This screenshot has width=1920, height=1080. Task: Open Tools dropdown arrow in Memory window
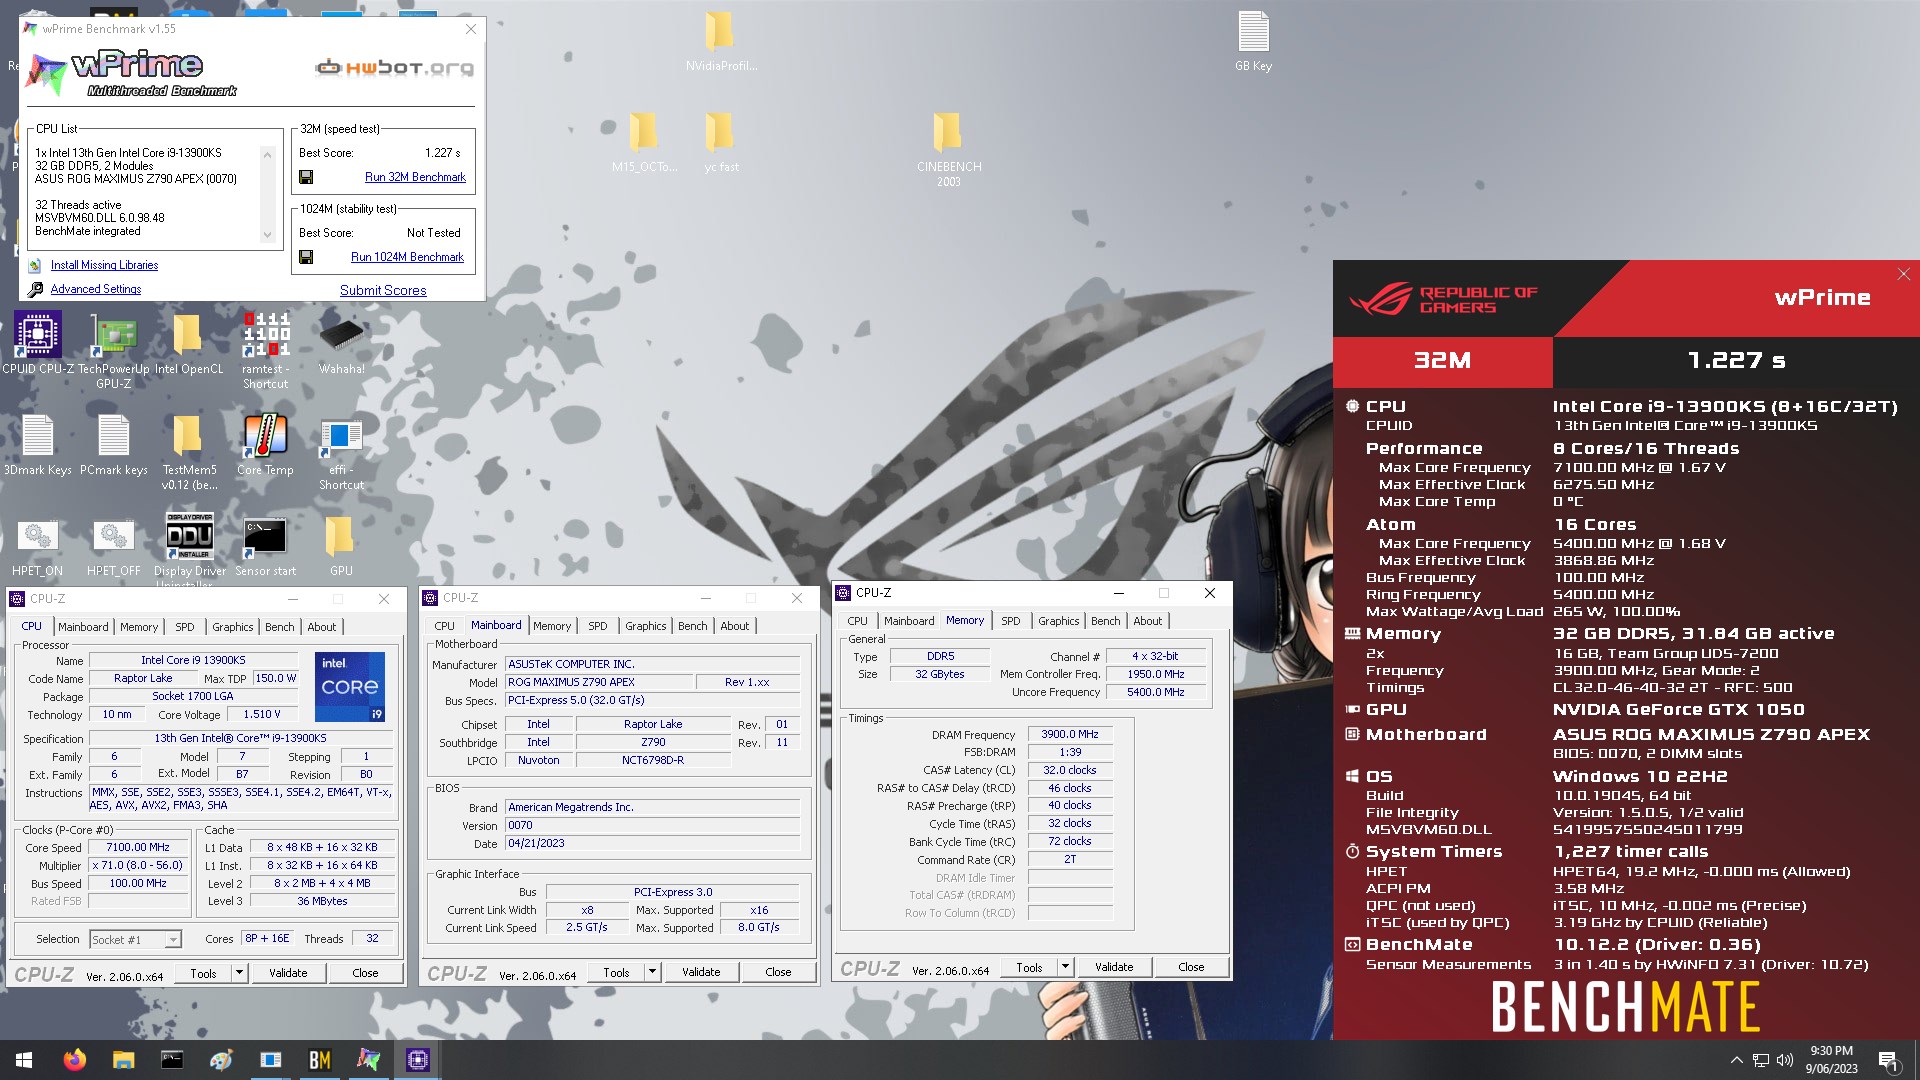(1065, 967)
